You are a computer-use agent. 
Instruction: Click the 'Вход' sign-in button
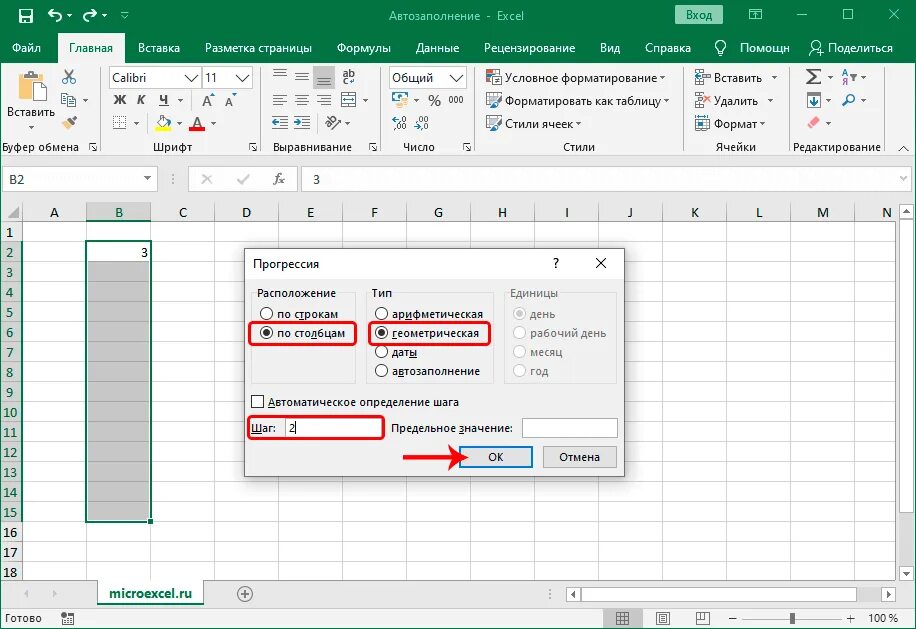tap(699, 15)
